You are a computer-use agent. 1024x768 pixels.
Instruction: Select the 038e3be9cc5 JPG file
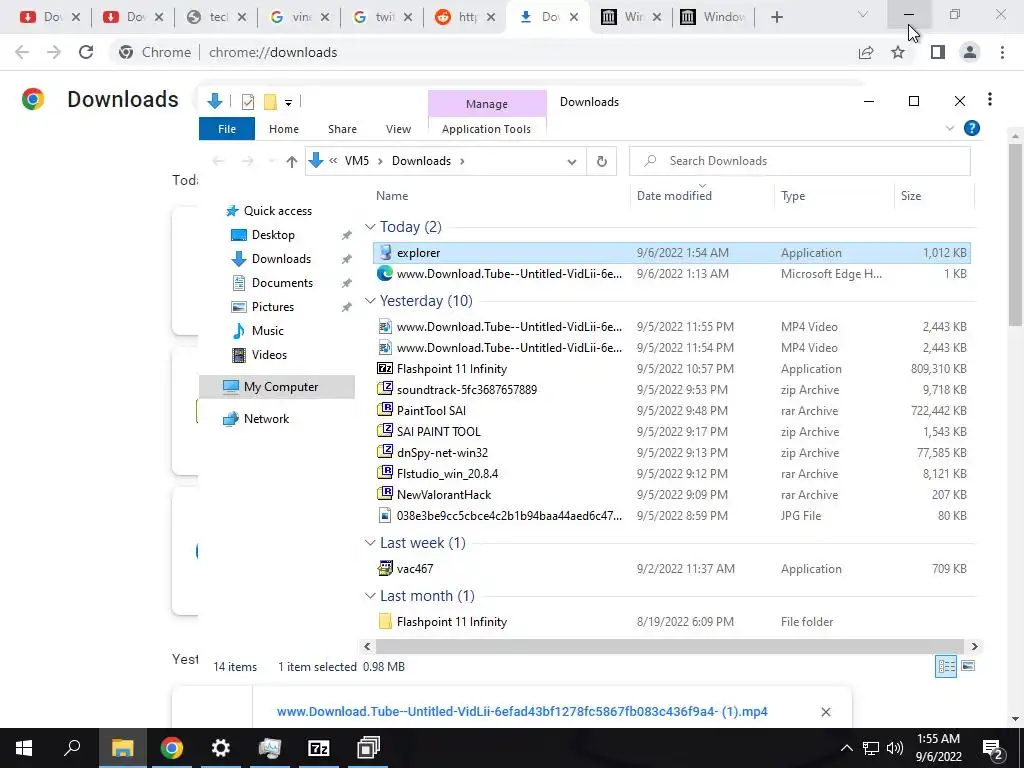(x=671, y=515)
